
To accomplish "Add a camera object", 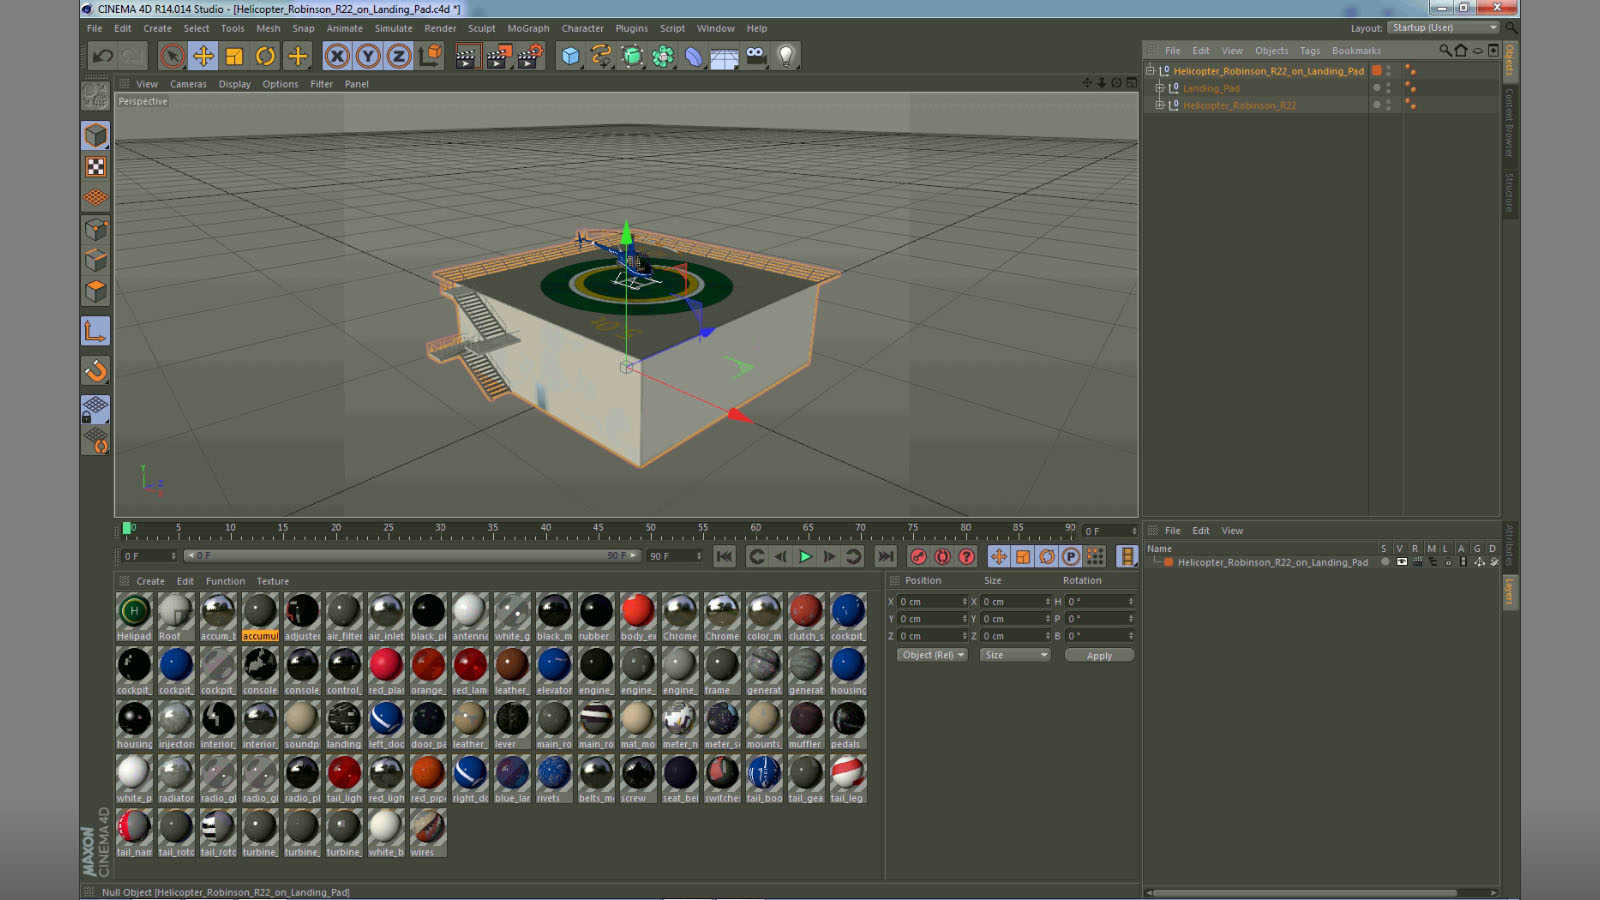I will (756, 56).
